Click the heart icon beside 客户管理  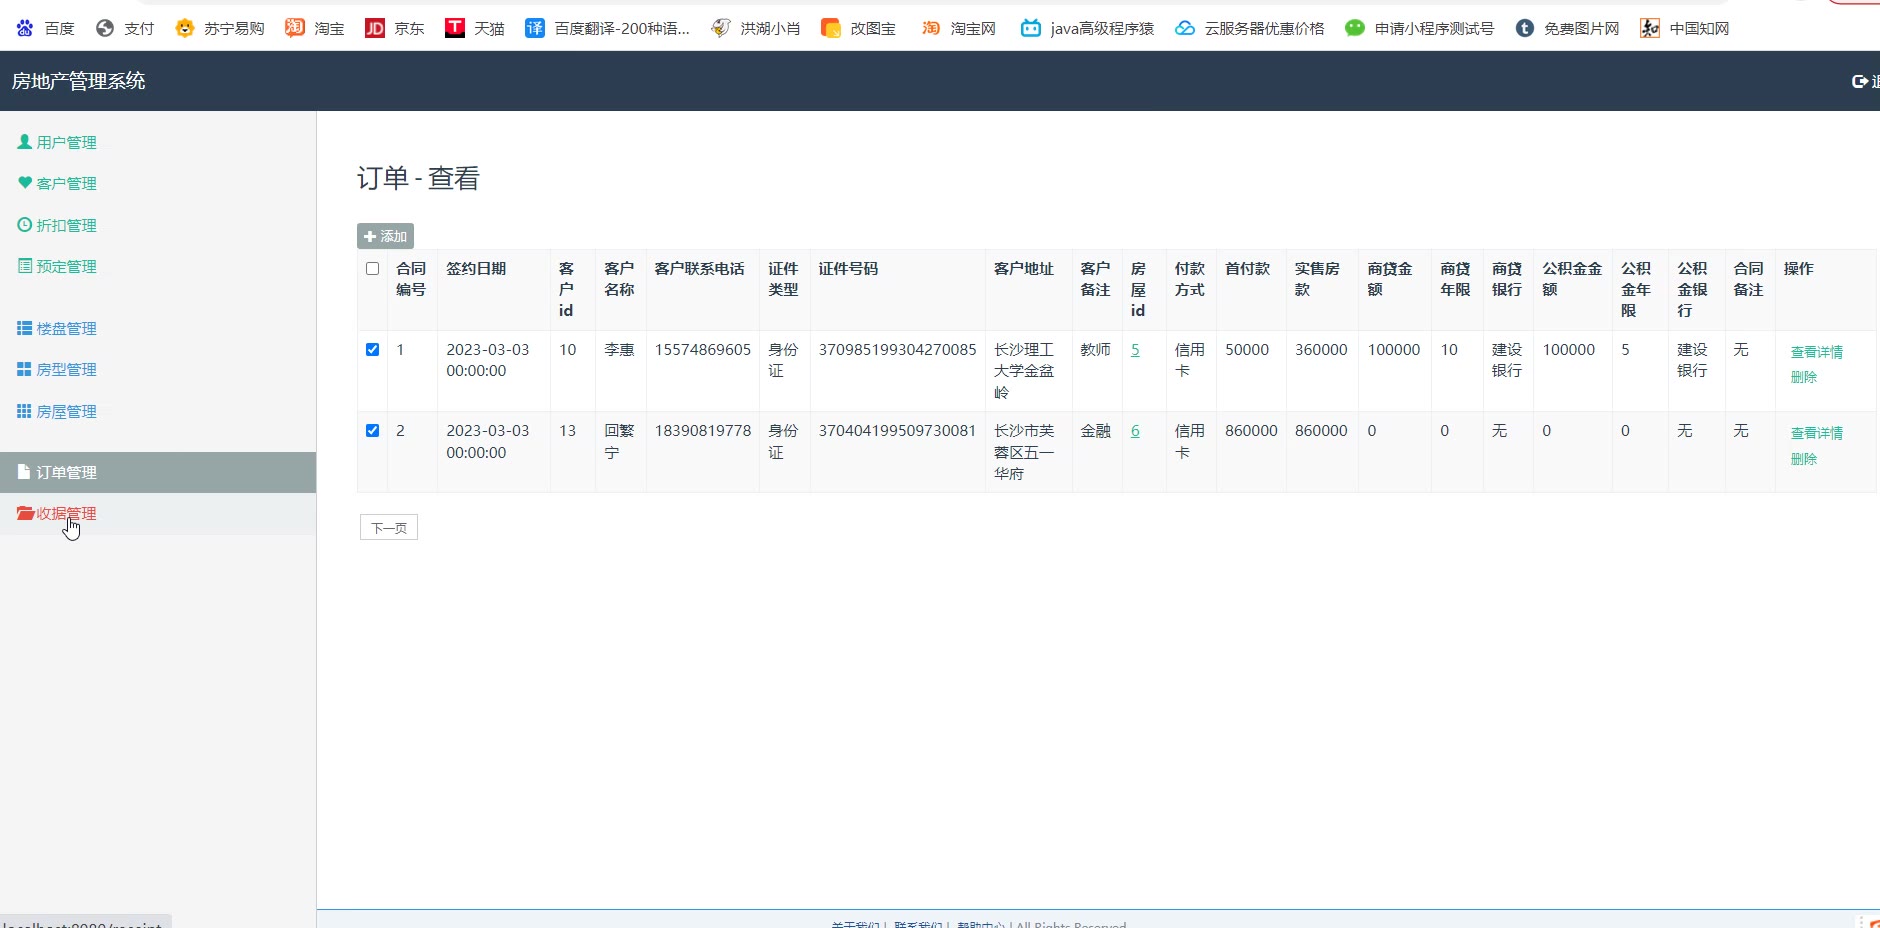pyautogui.click(x=25, y=183)
